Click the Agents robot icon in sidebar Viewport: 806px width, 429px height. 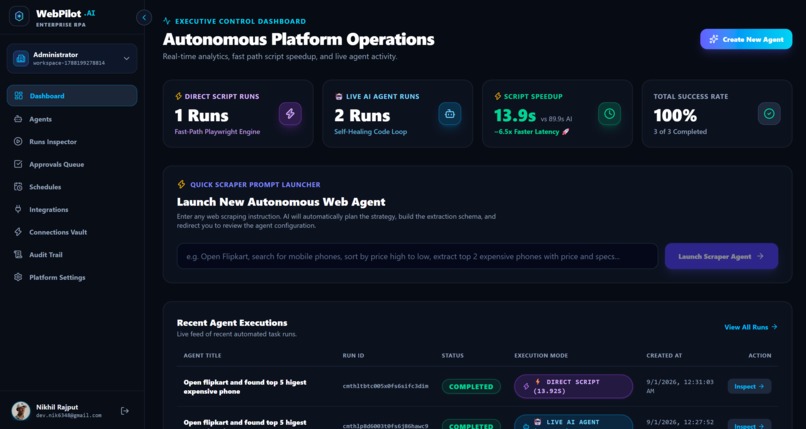19,119
